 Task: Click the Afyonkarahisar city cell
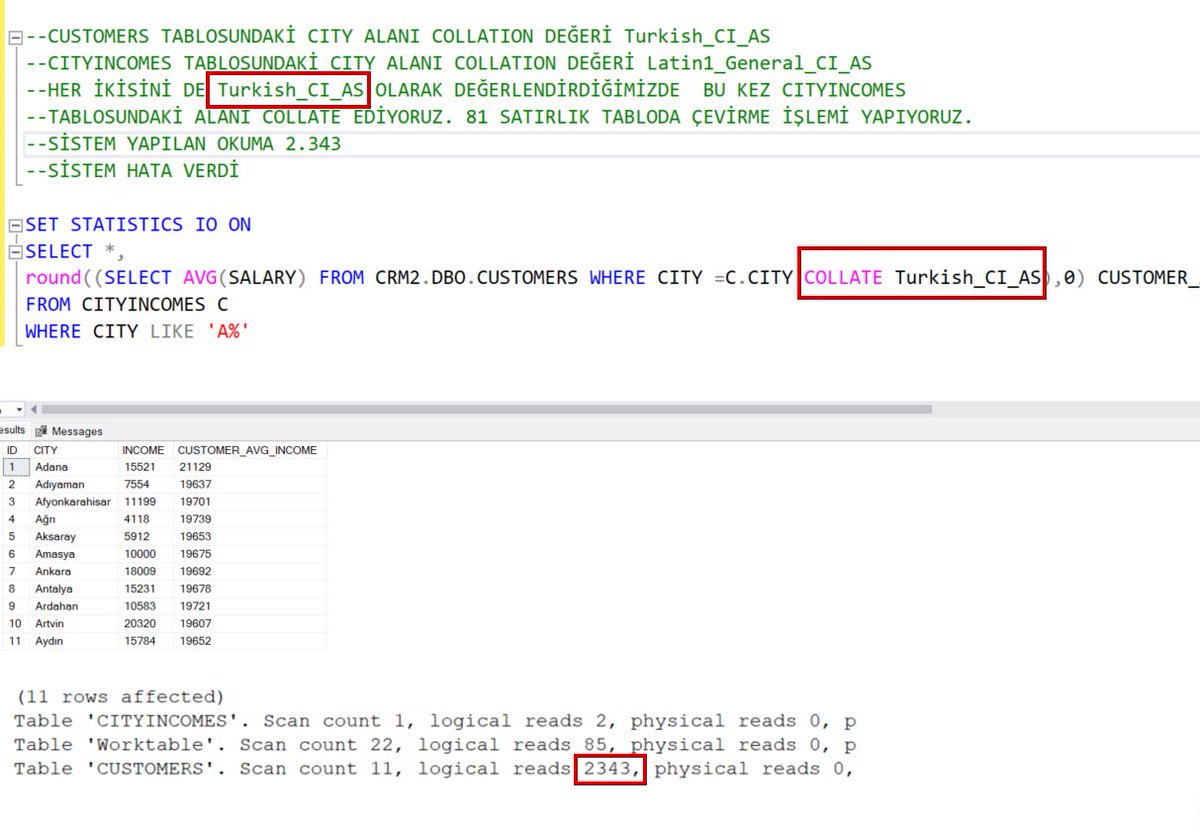pyautogui.click(x=73, y=501)
